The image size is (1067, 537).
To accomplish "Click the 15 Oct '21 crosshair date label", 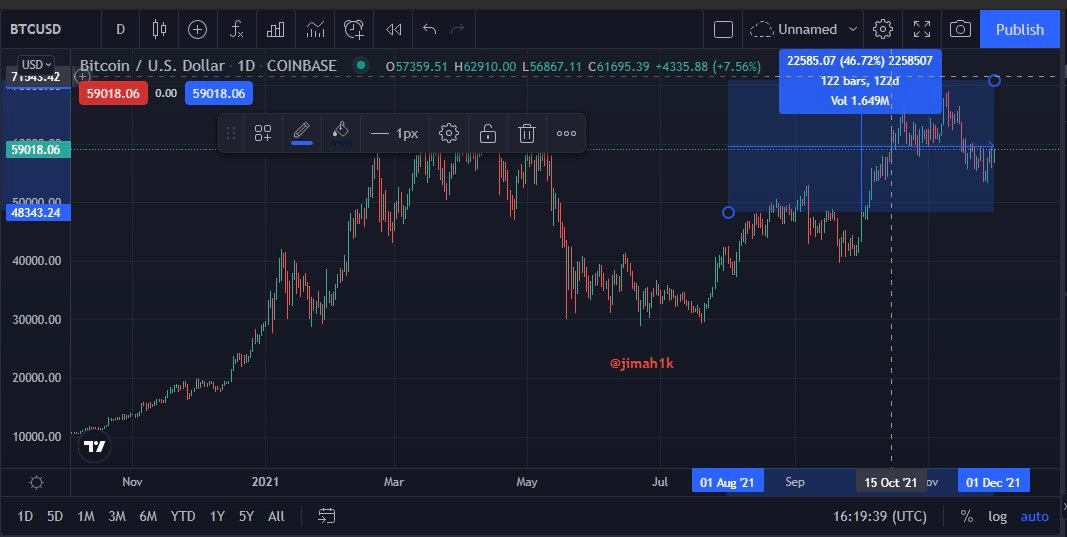I will (x=891, y=483).
